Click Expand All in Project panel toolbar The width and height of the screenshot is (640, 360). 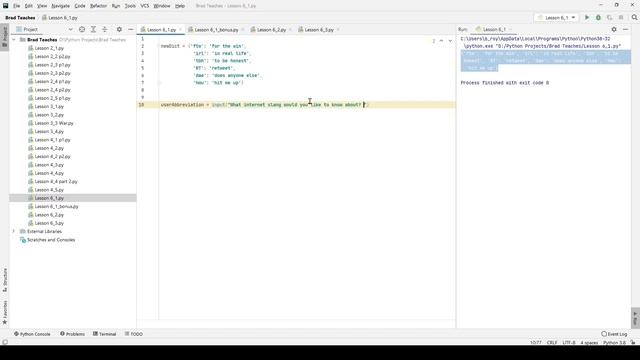93,29
